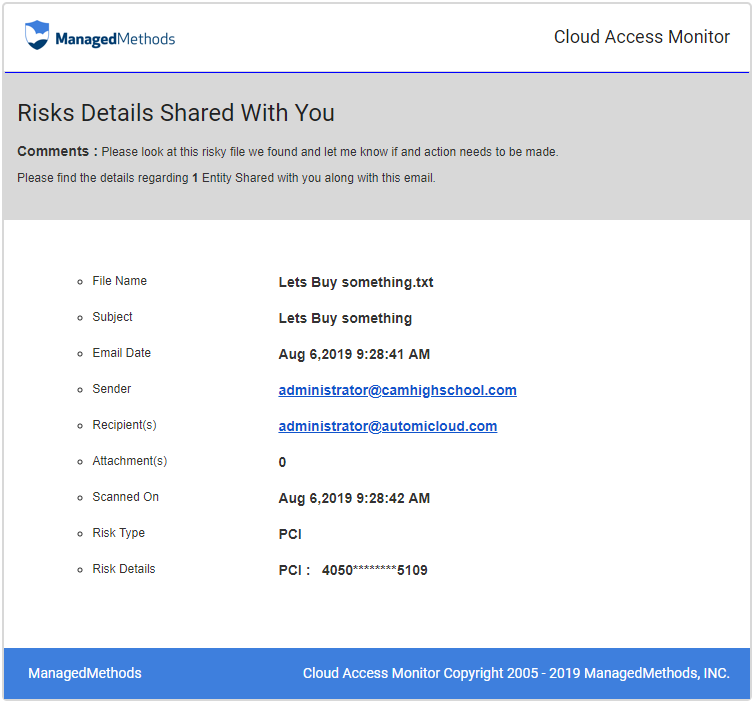Image resolution: width=755 pixels, height=704 pixels.
Task: Click the bold Comments label
Action: [x=57, y=152]
